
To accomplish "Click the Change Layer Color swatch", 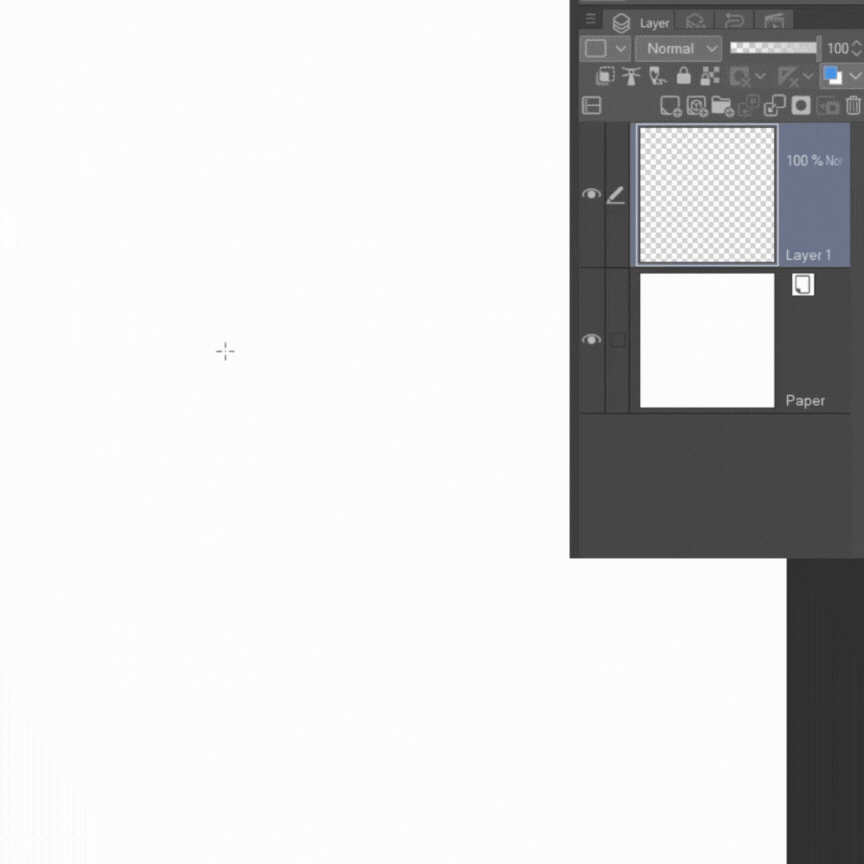I will click(833, 75).
